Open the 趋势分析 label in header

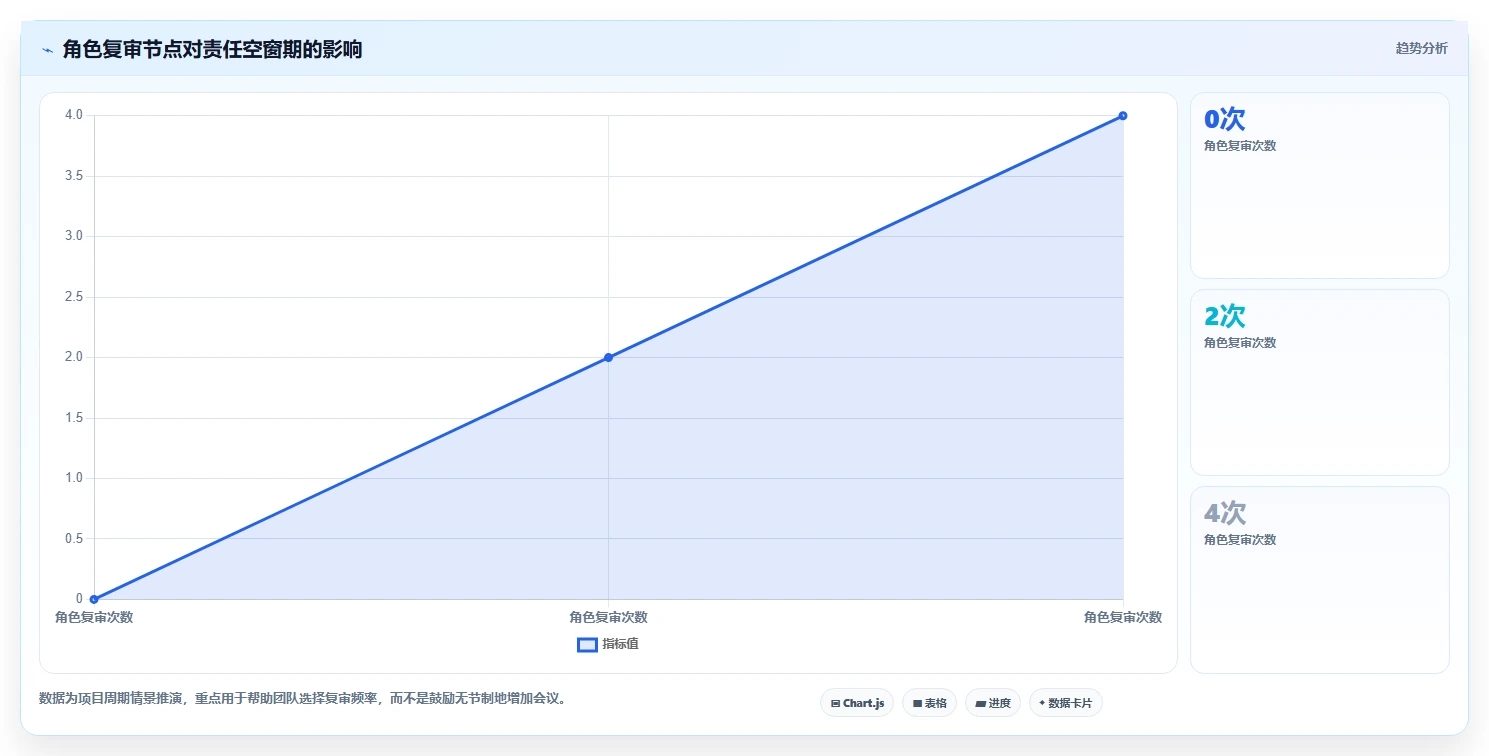click(x=1421, y=49)
